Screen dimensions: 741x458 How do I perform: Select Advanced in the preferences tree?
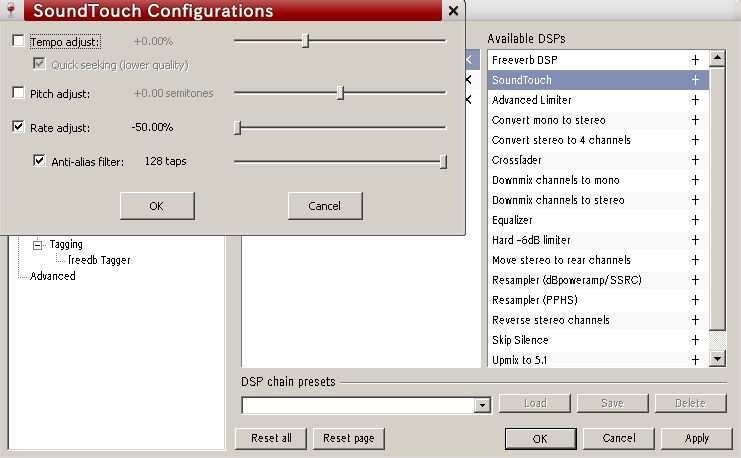pos(52,276)
